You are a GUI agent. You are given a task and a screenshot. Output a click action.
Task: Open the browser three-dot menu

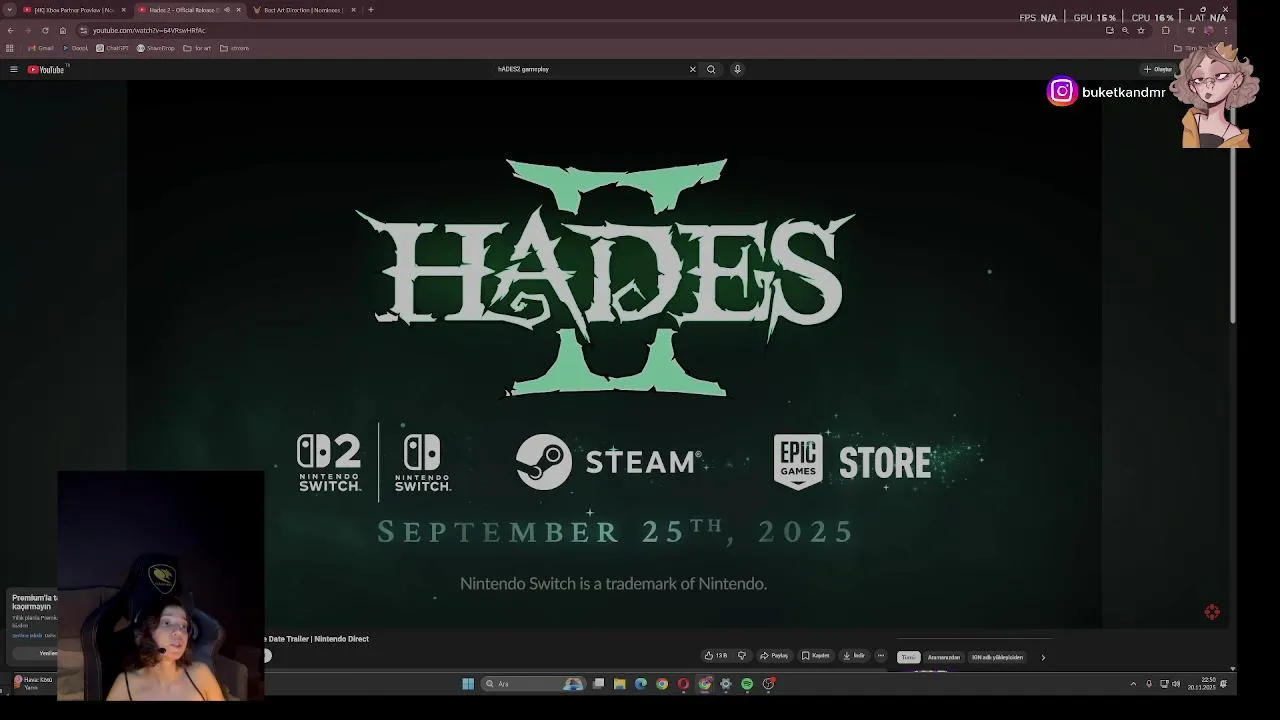click(x=1226, y=30)
